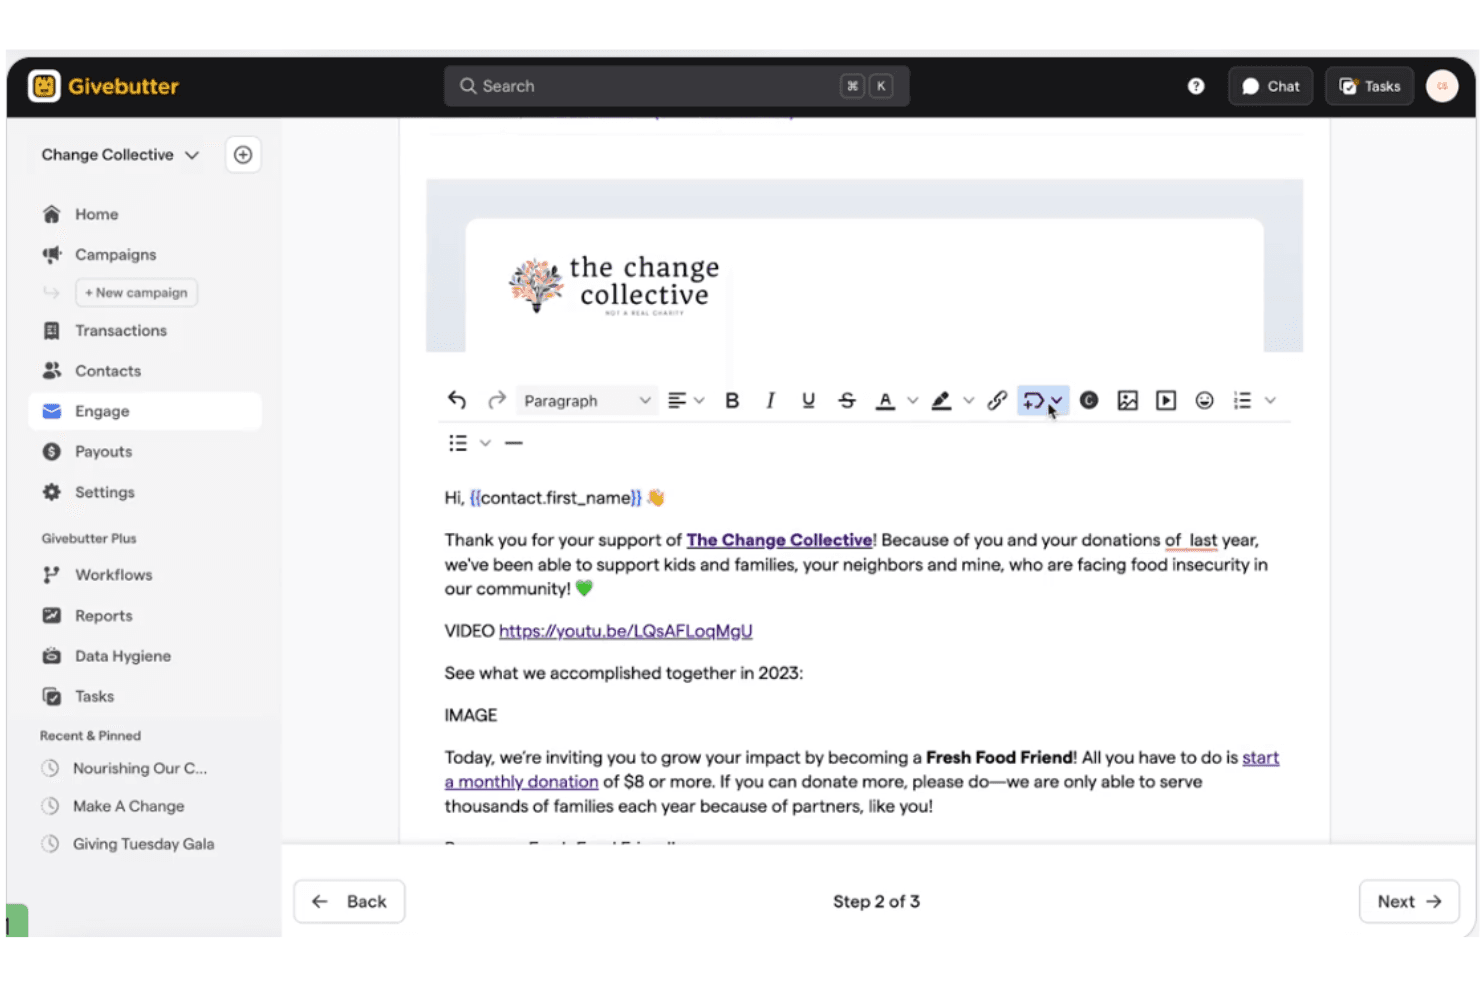Go back with the Back button
This screenshot has width=1480, height=987.
(349, 902)
